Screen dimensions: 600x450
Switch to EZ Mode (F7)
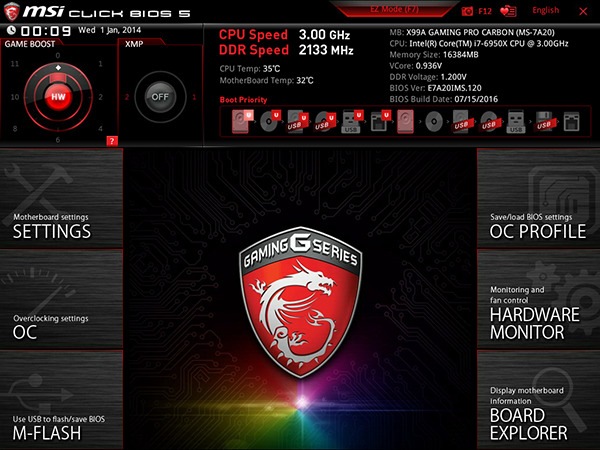pos(394,9)
